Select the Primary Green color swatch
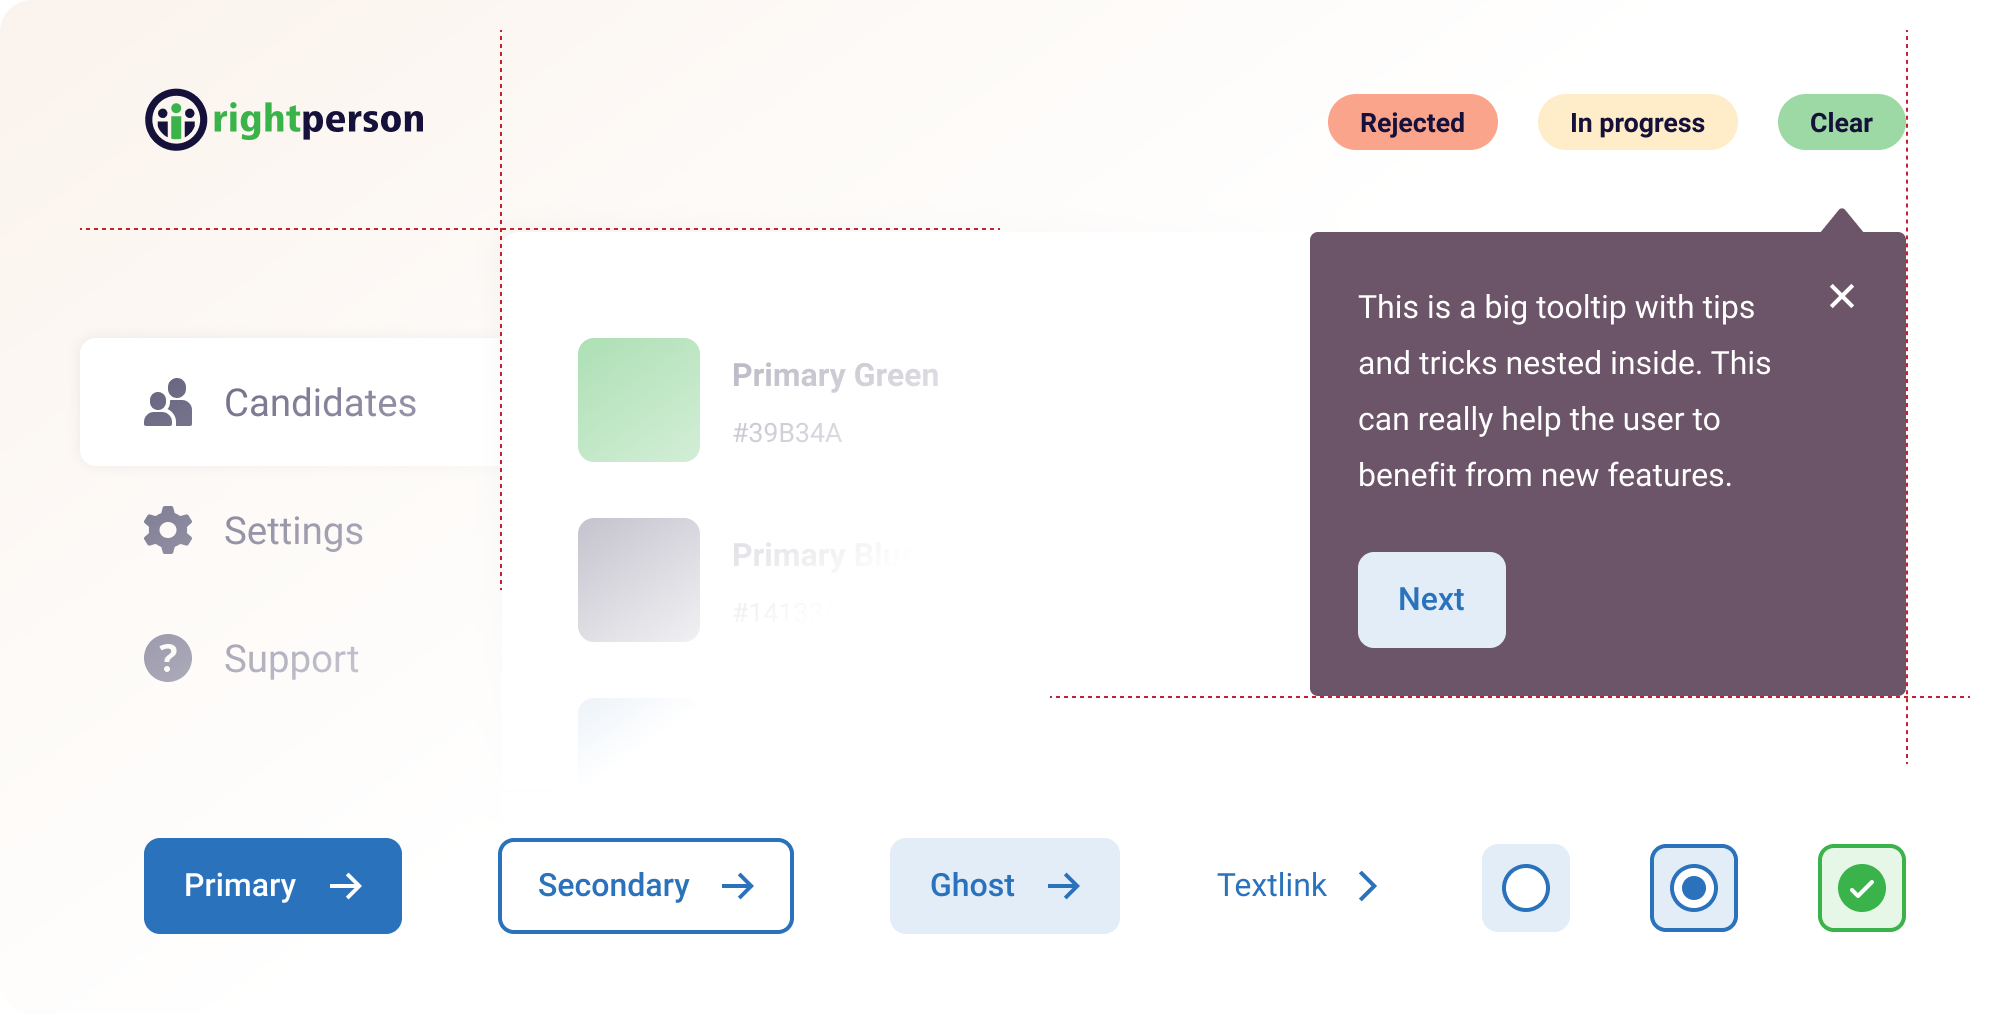Viewport: 2000px width, 1014px height. tap(639, 400)
